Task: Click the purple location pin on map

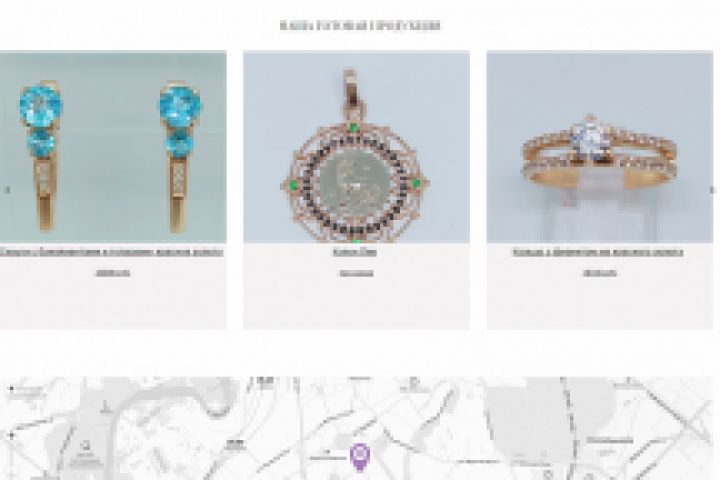Action: pos(360,457)
